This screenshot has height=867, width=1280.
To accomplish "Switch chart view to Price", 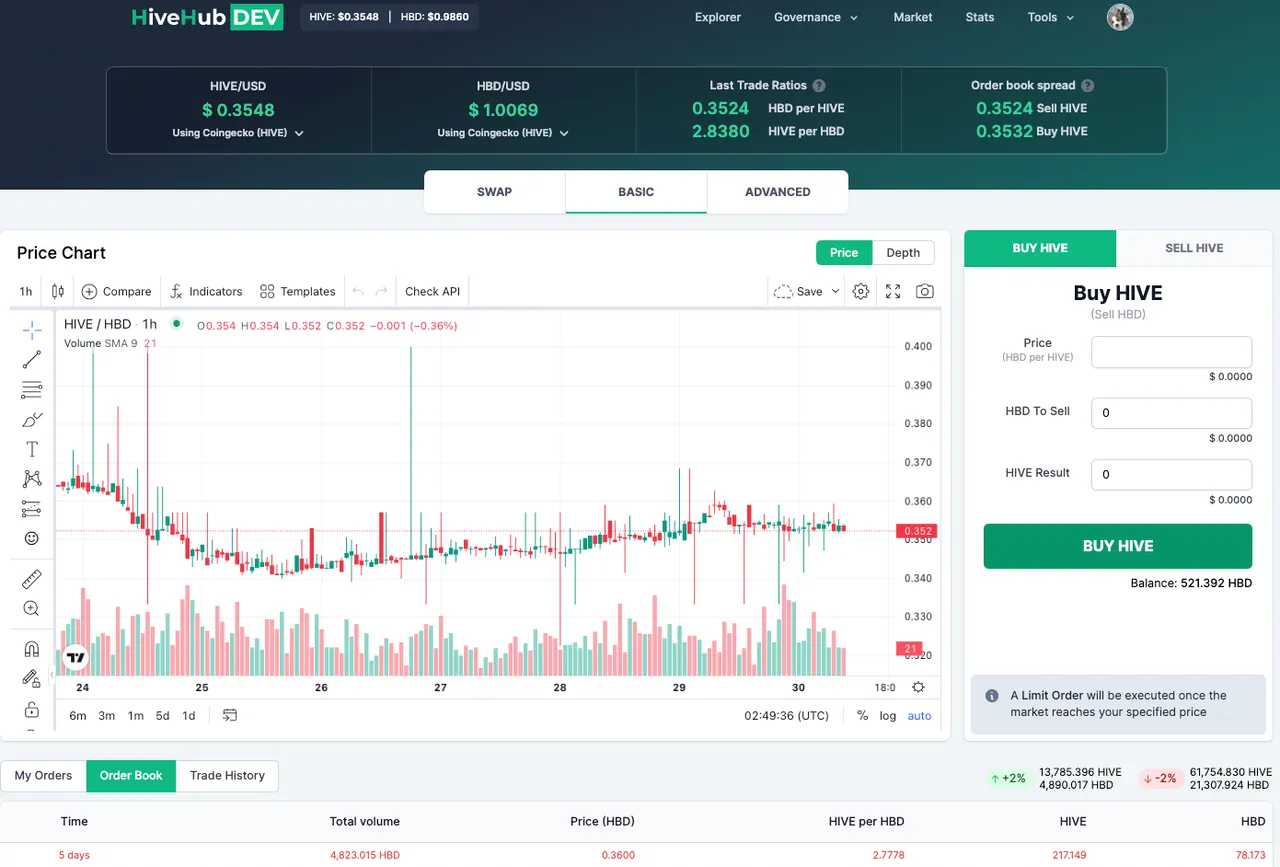I will 844,252.
